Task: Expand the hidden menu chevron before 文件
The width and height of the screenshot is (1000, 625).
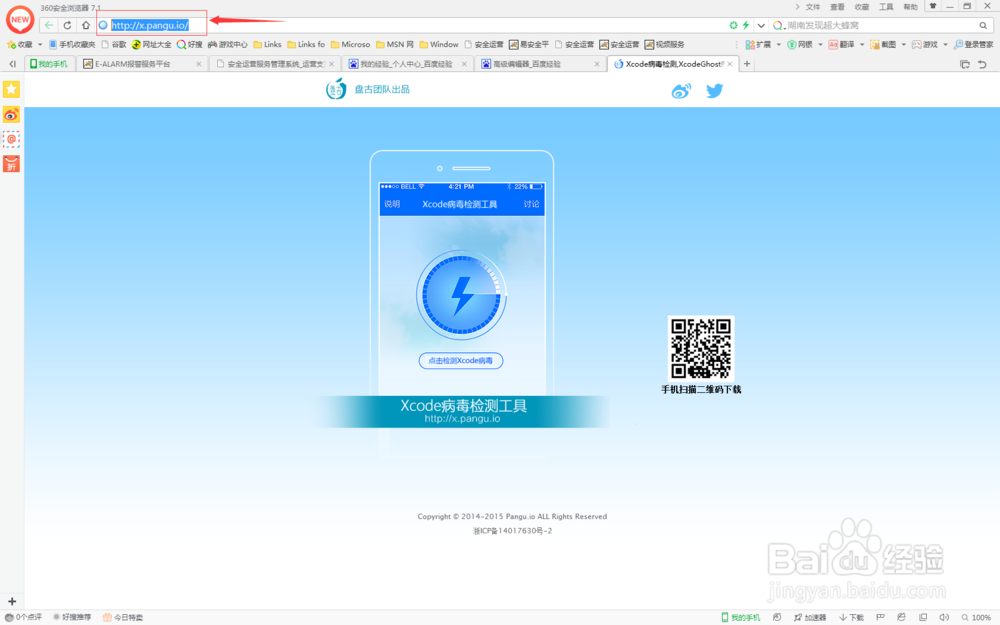Action: tap(797, 7)
